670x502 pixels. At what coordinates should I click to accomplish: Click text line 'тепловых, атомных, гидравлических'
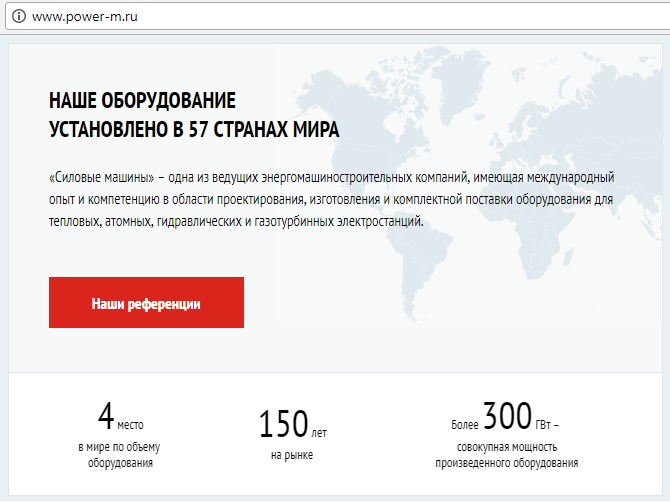[x=236, y=222]
